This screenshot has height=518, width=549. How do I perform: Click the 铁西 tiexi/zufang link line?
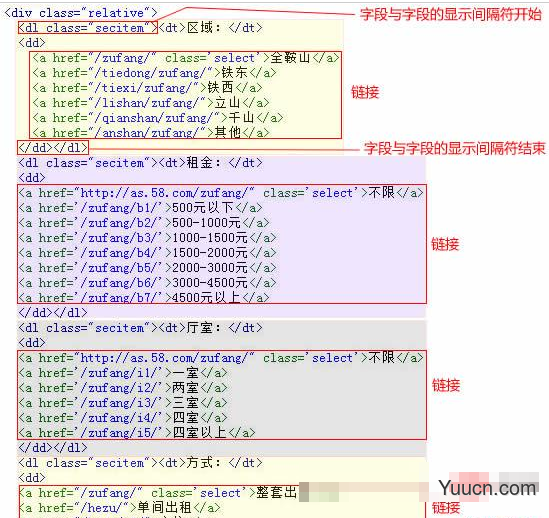[147, 88]
